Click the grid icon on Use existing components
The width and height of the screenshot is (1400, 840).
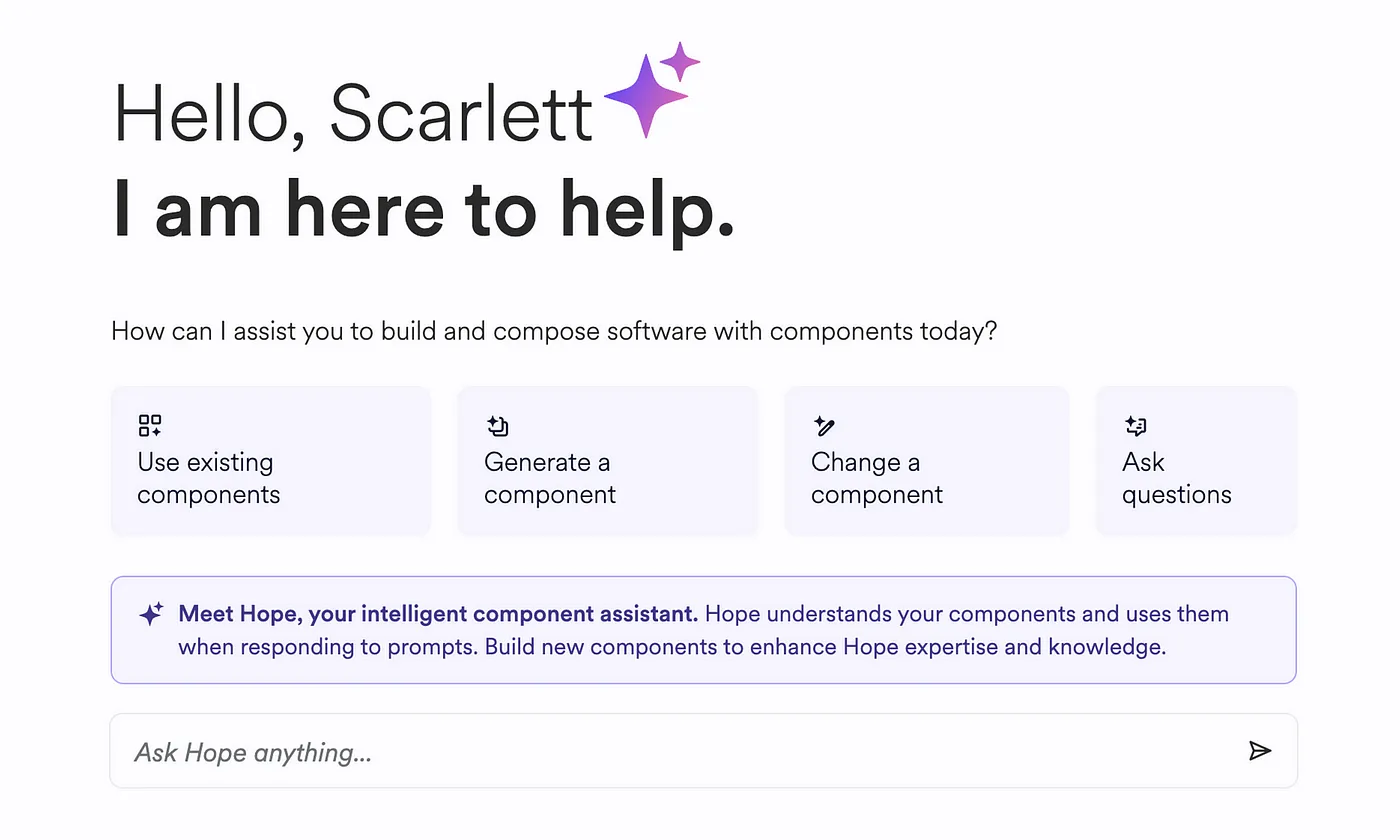[x=150, y=426]
